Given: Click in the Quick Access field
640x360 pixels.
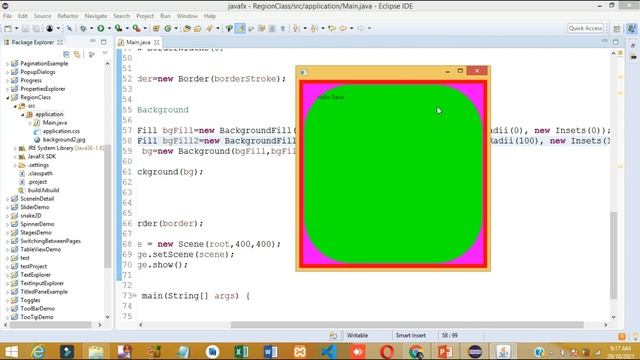Looking at the screenshot, I should click(x=585, y=28).
